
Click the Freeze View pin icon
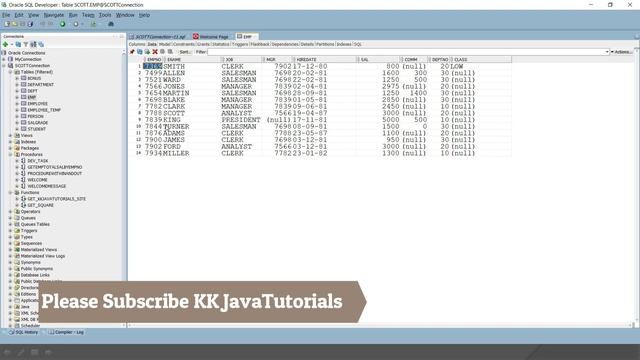point(132,52)
